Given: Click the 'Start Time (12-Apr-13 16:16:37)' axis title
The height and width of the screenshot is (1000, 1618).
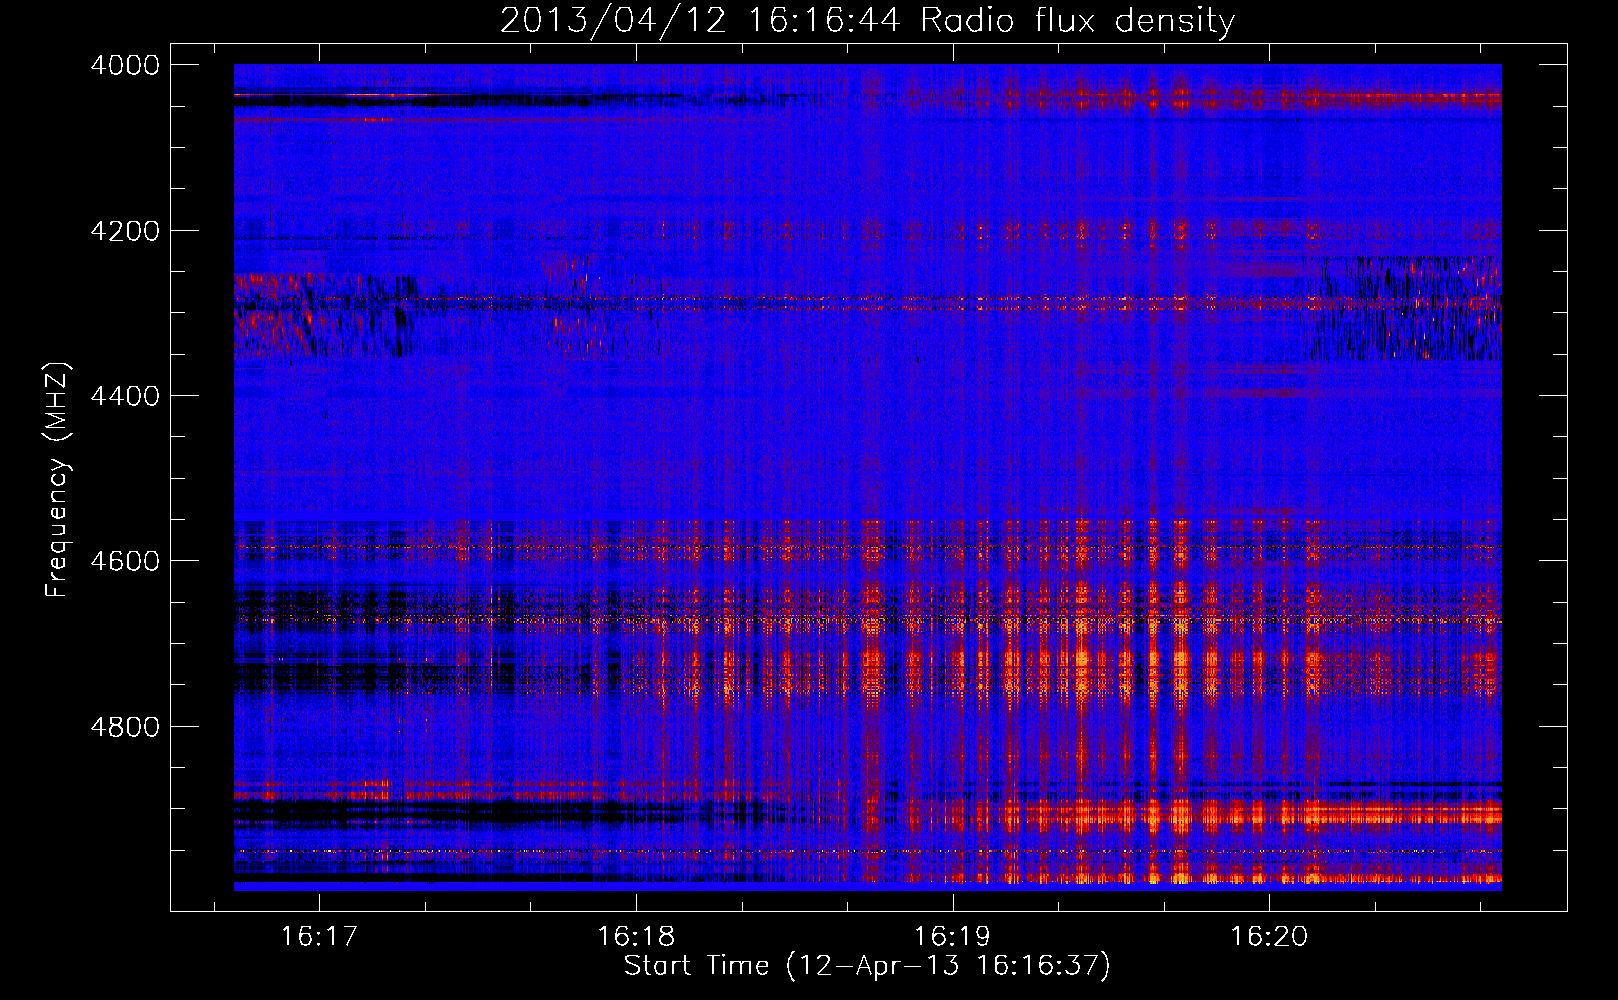Looking at the screenshot, I should click(867, 966).
